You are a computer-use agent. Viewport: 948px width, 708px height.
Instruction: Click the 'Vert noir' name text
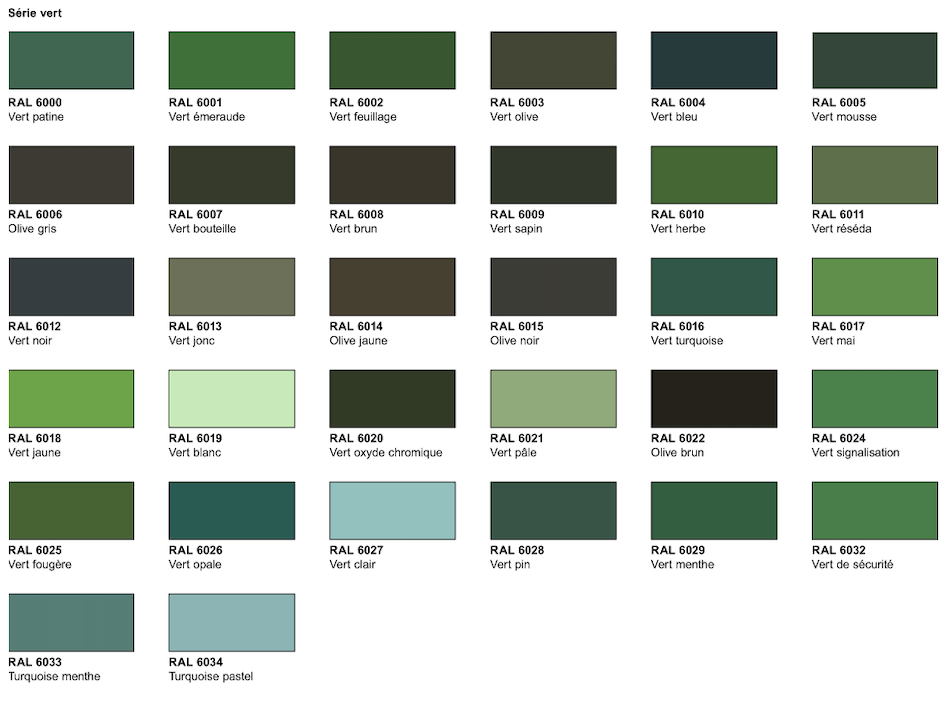(30, 340)
